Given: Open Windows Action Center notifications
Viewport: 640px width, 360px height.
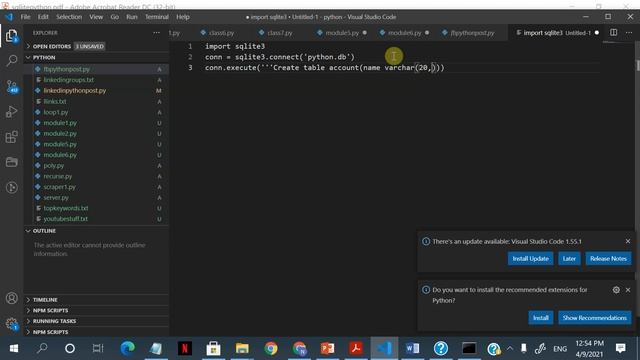Looking at the screenshot, I should 620,348.
